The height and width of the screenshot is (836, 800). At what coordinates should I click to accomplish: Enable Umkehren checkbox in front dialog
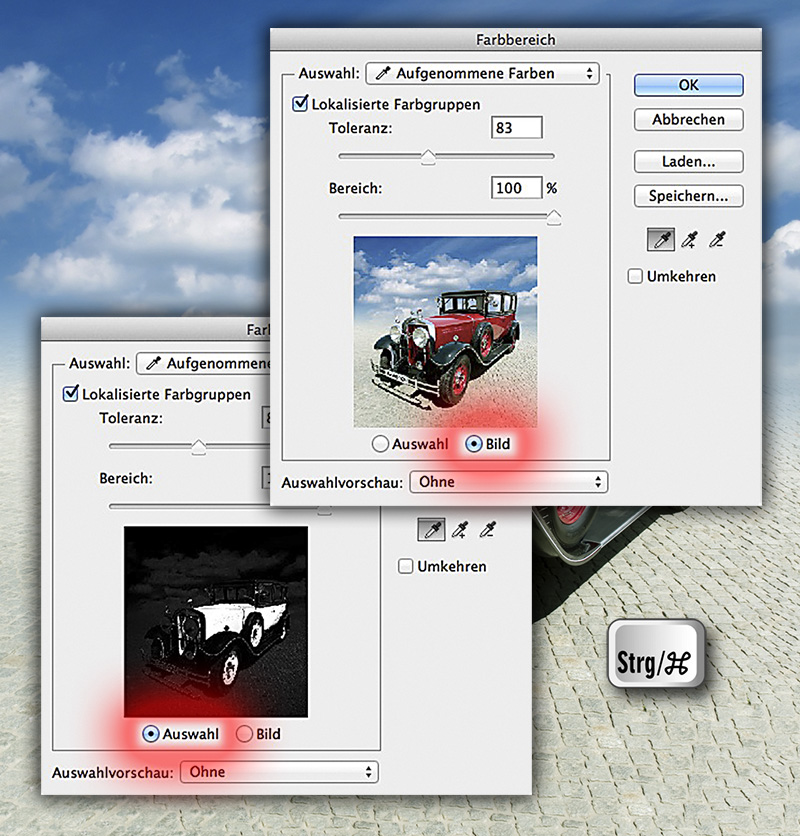[x=635, y=276]
